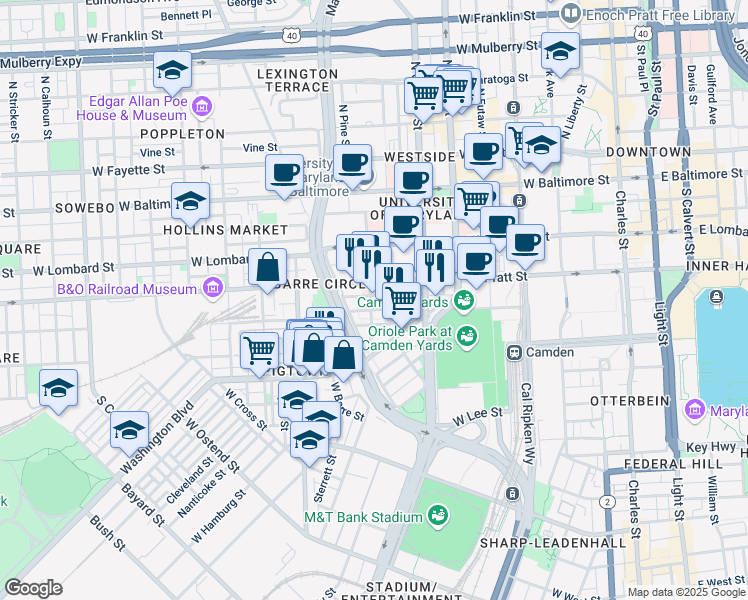Click the Route 2 shield near Federal Hill
The image size is (748, 600).
point(607,502)
